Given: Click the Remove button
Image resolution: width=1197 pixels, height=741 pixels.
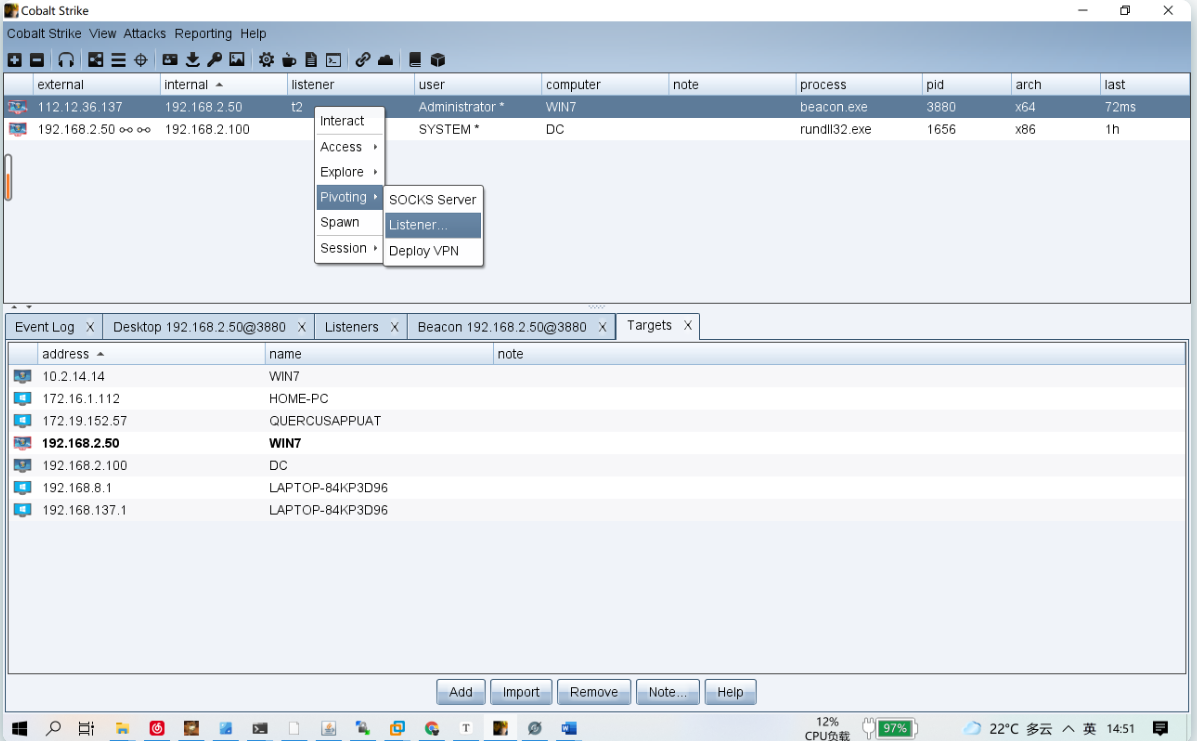Looking at the screenshot, I should 594,692.
